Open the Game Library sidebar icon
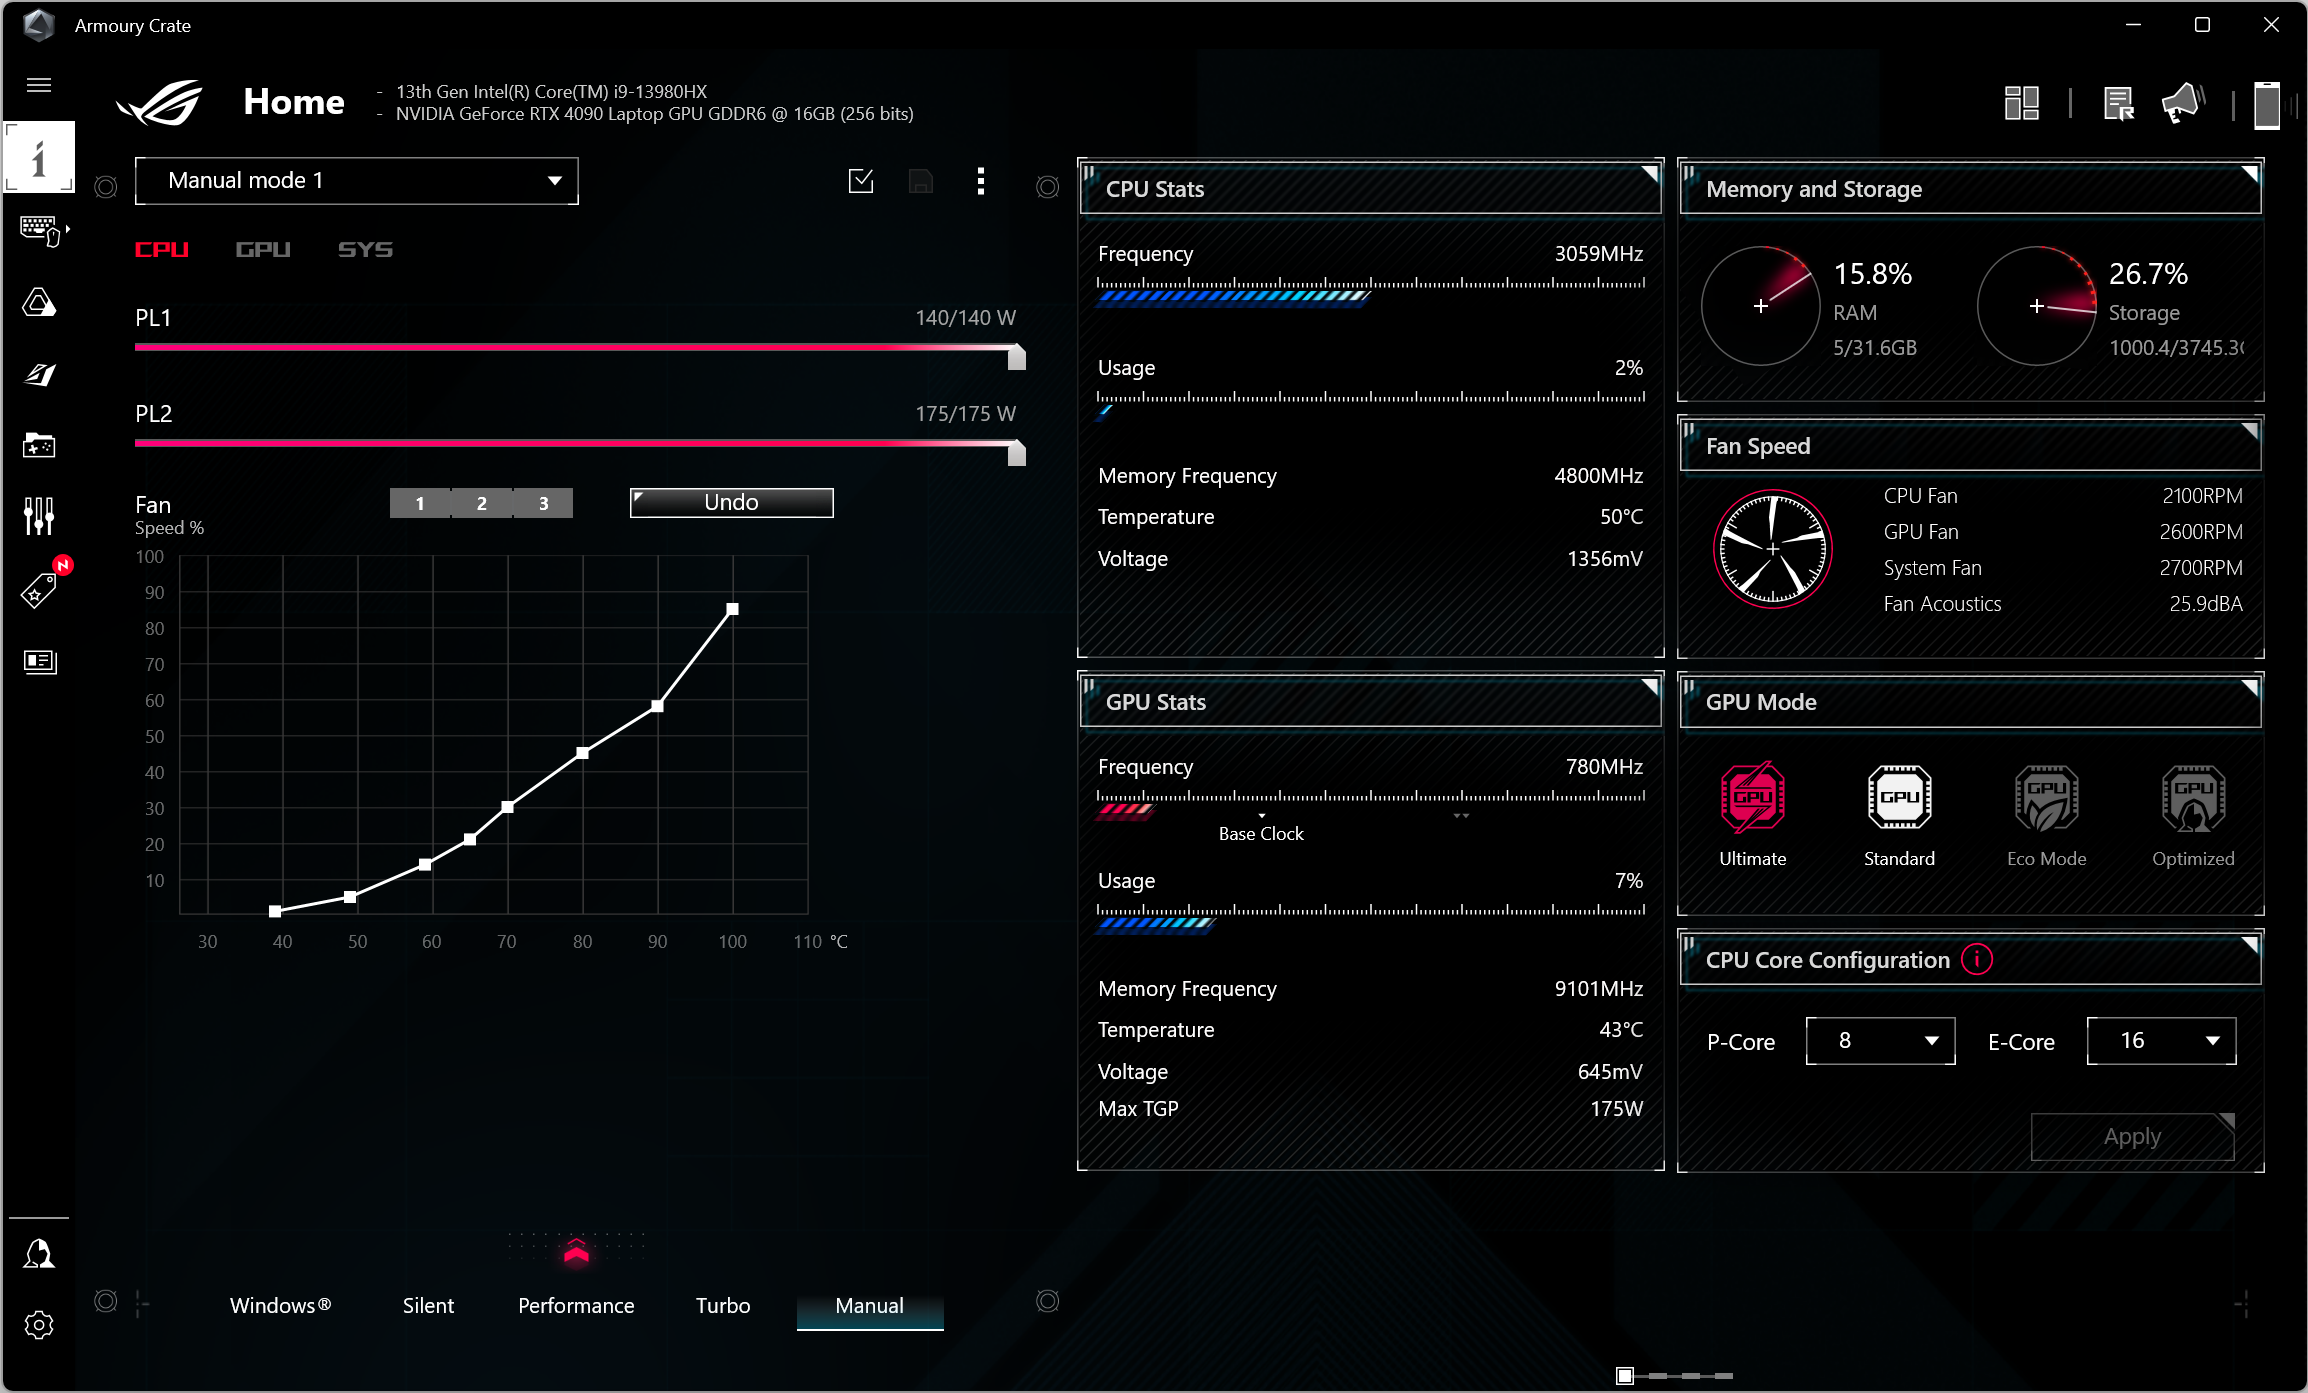This screenshot has height=1393, width=2308. pyautogui.click(x=39, y=445)
